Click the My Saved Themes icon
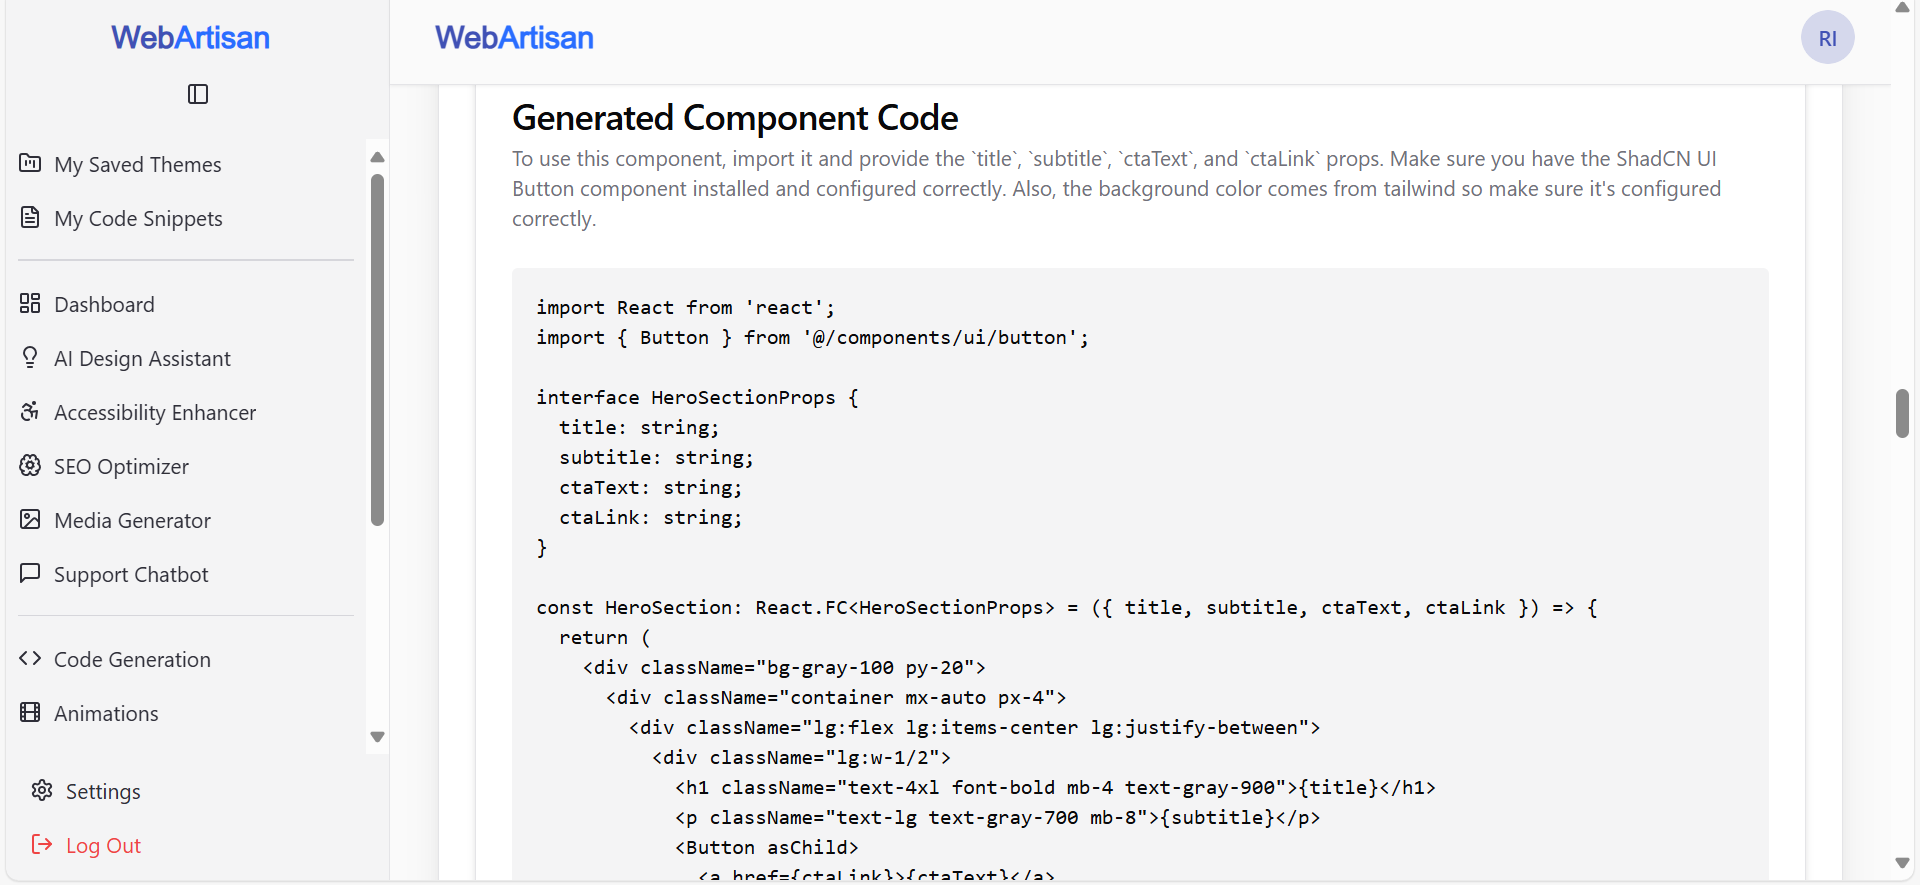This screenshot has width=1920, height=885. (30, 163)
